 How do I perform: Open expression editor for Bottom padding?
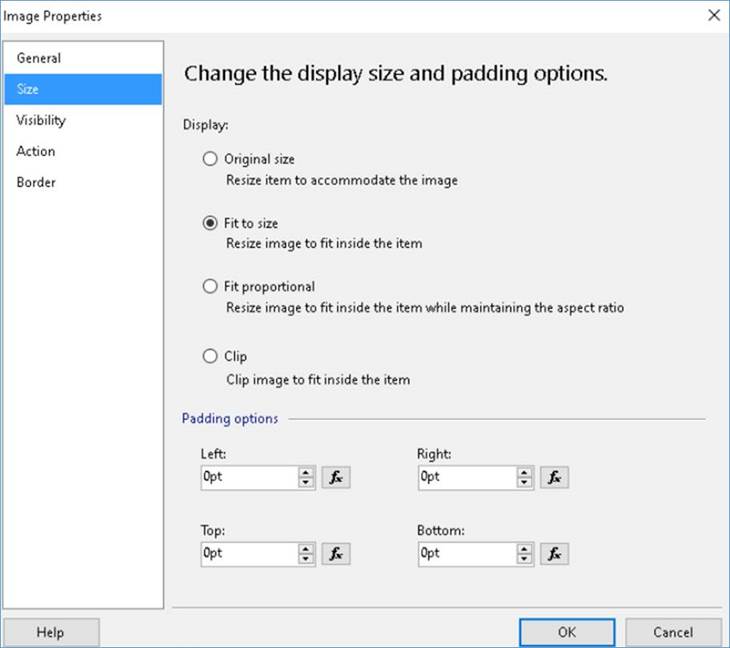554,553
